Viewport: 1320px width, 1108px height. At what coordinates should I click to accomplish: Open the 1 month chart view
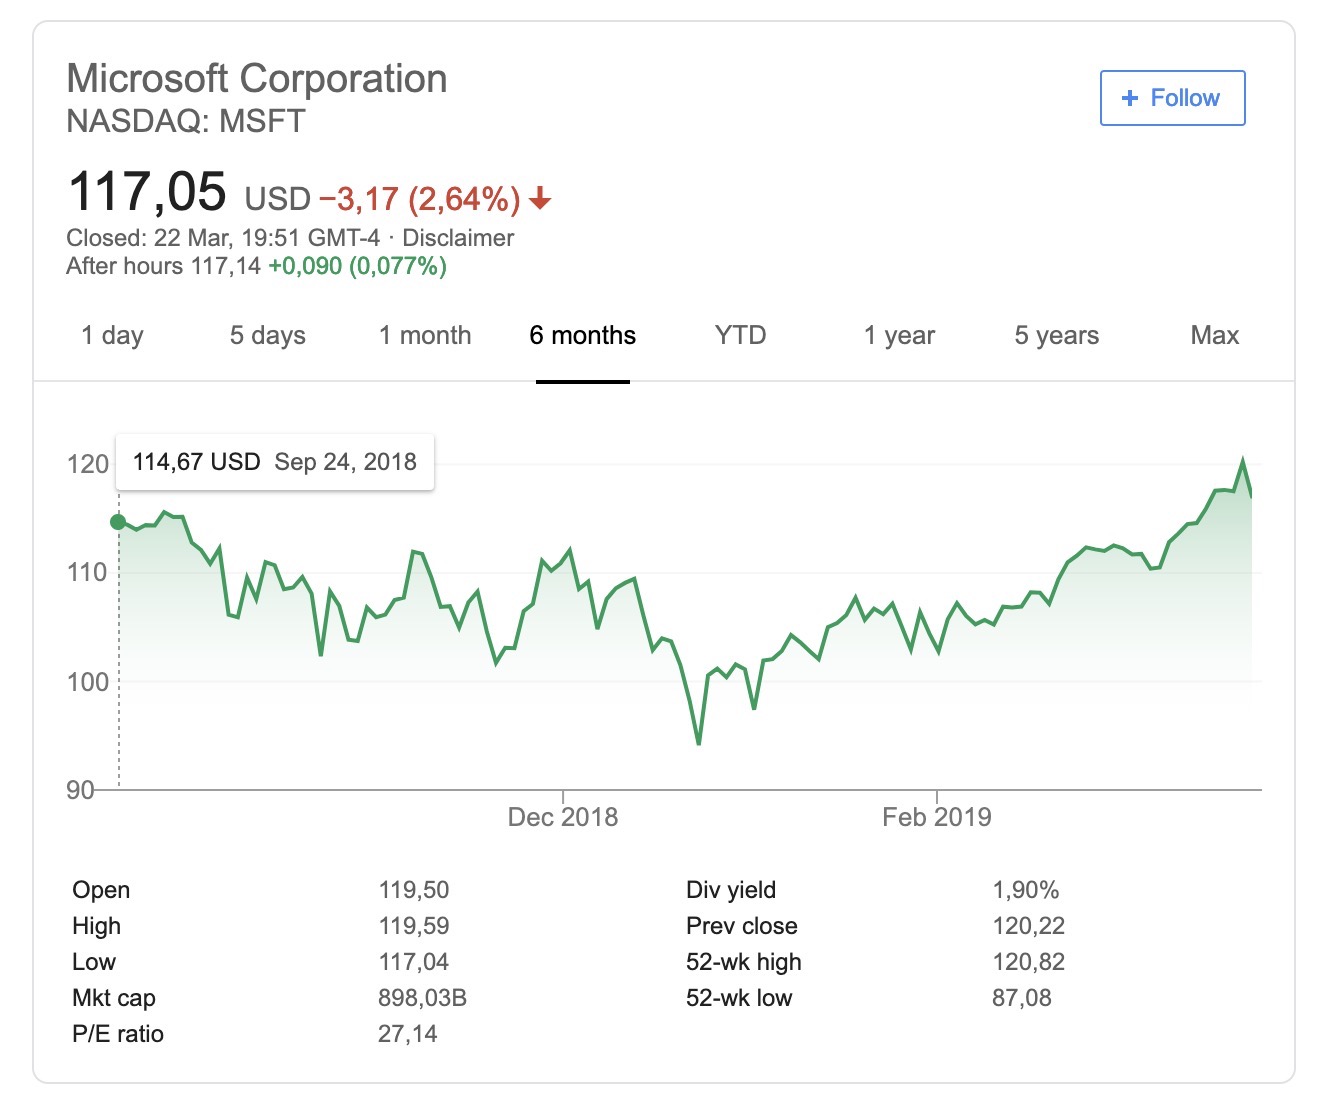[x=425, y=335]
